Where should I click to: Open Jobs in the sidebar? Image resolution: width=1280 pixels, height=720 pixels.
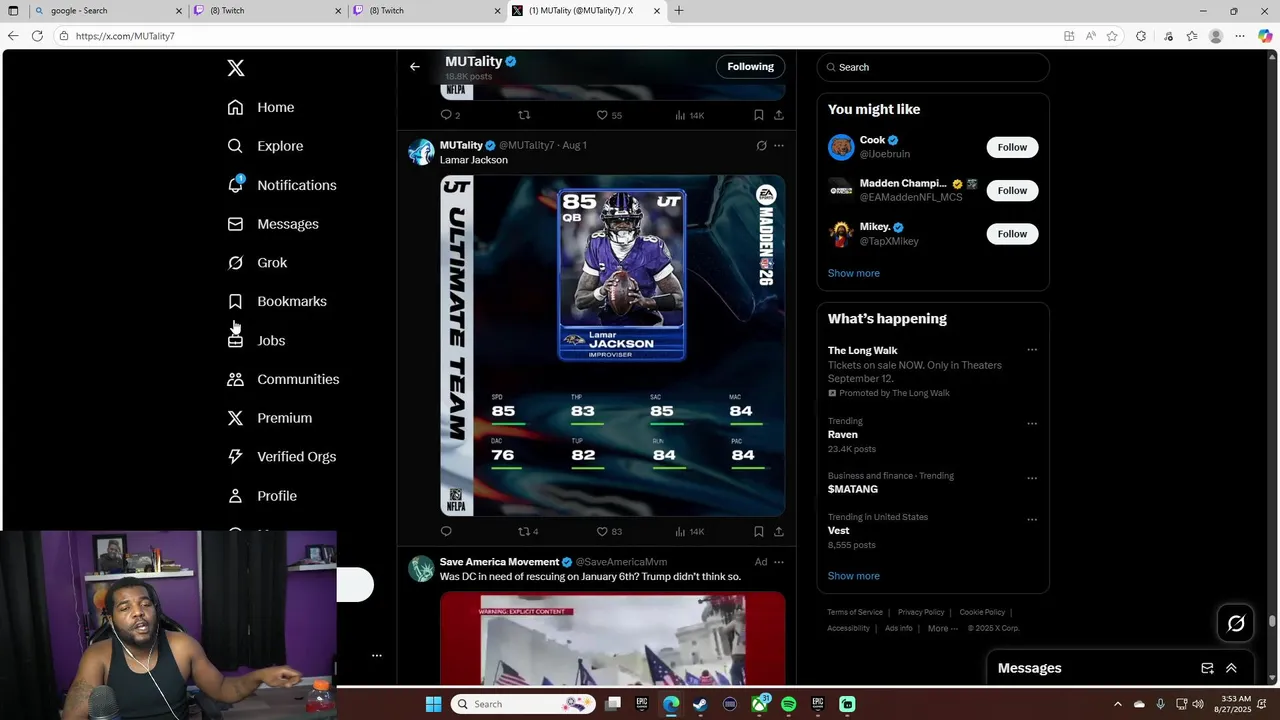pos(256,341)
